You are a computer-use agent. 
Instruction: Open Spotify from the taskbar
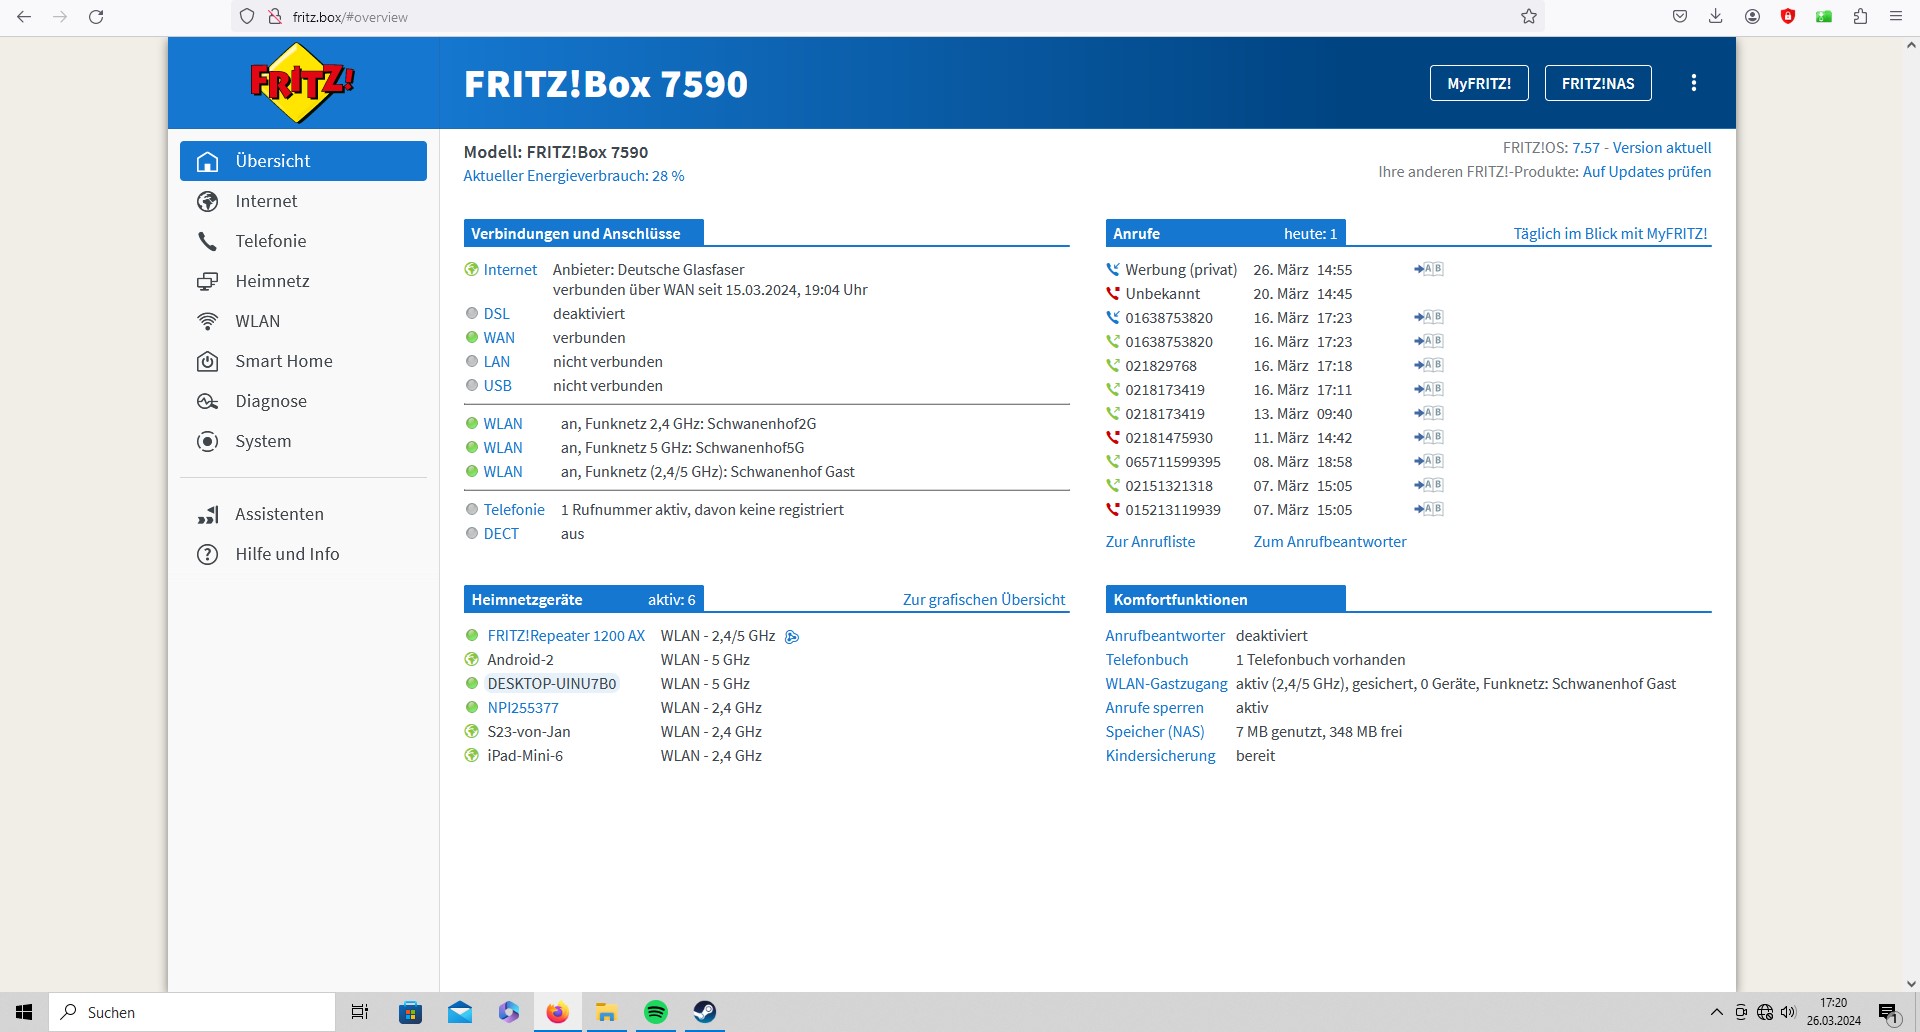pyautogui.click(x=656, y=1012)
